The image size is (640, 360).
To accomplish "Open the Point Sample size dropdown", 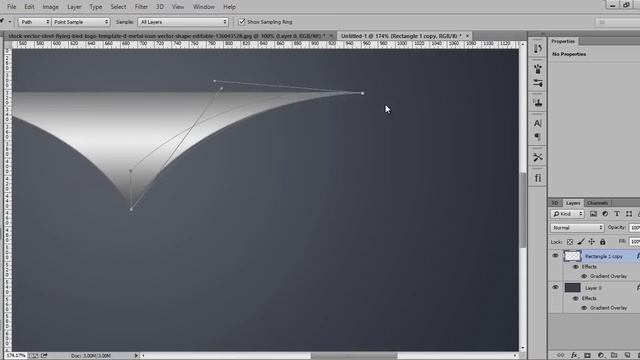I will coord(81,22).
